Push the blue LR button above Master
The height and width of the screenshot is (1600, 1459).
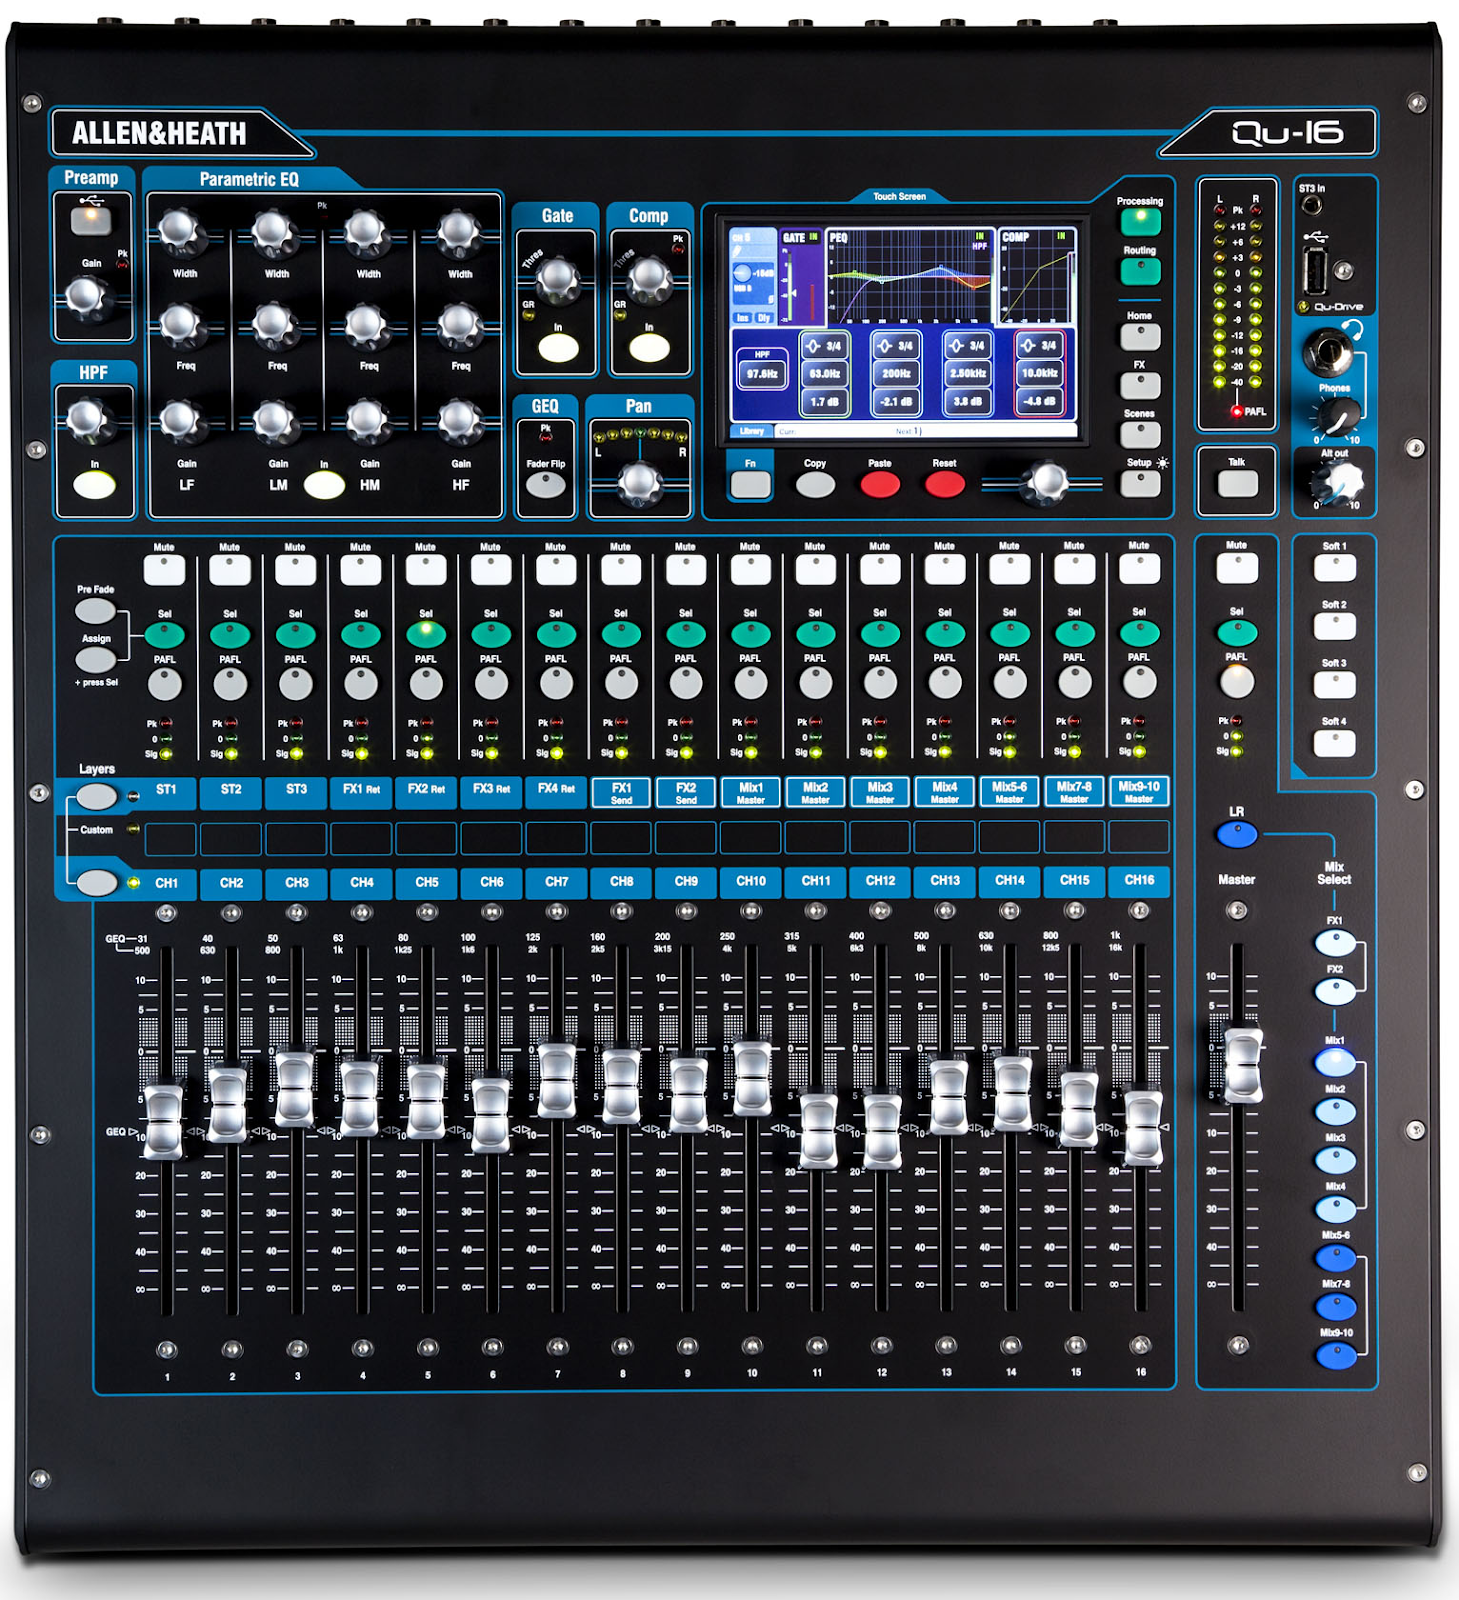1237,834
